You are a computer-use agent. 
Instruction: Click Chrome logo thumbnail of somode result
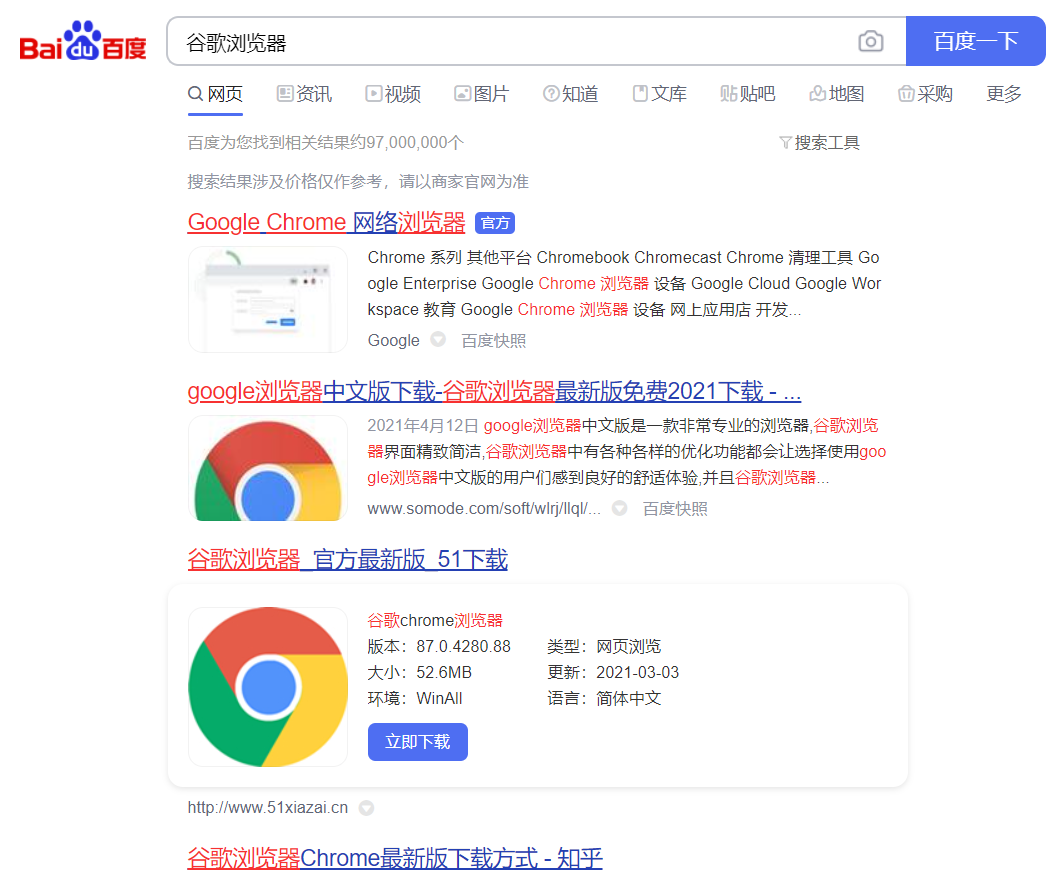click(268, 468)
